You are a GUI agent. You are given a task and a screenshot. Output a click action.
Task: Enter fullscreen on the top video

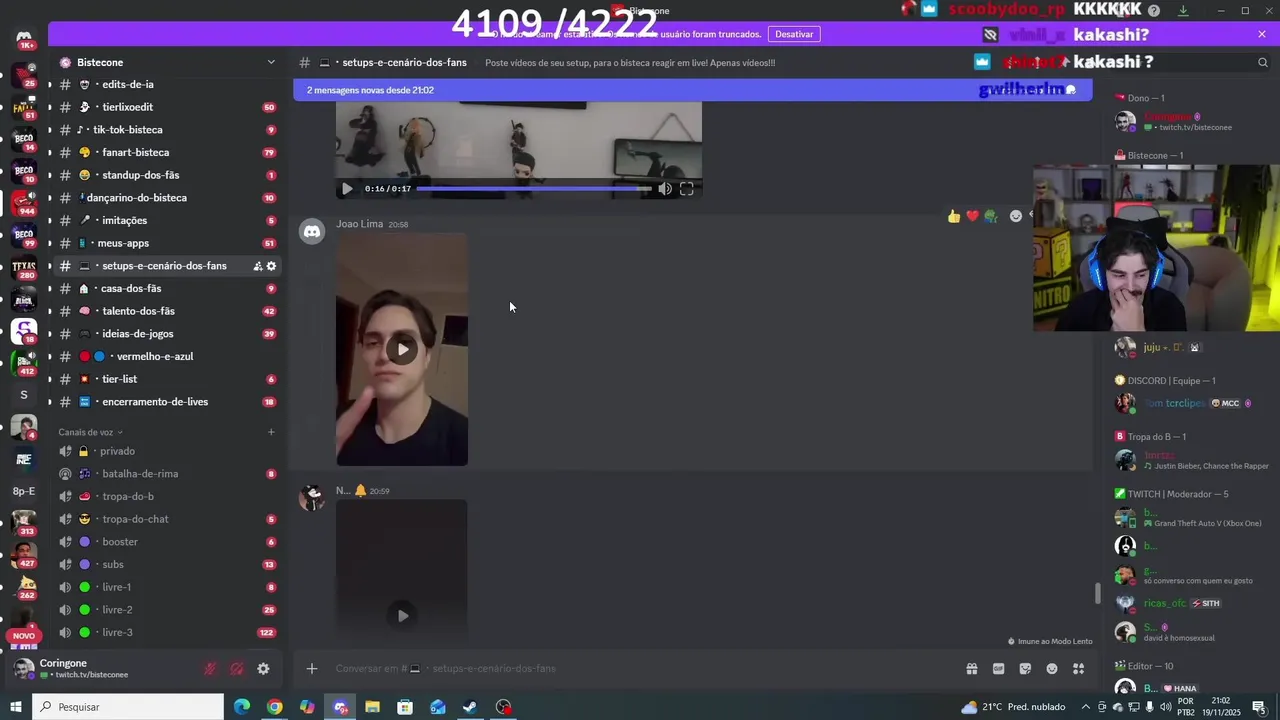[687, 188]
